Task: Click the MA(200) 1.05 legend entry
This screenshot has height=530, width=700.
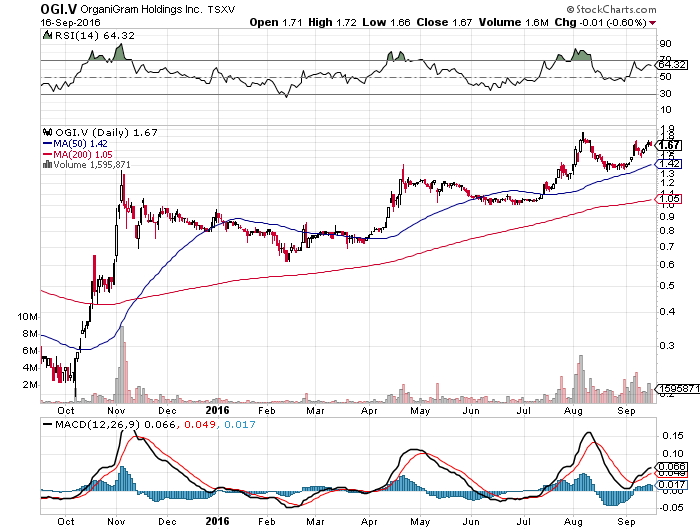Action: [x=78, y=154]
